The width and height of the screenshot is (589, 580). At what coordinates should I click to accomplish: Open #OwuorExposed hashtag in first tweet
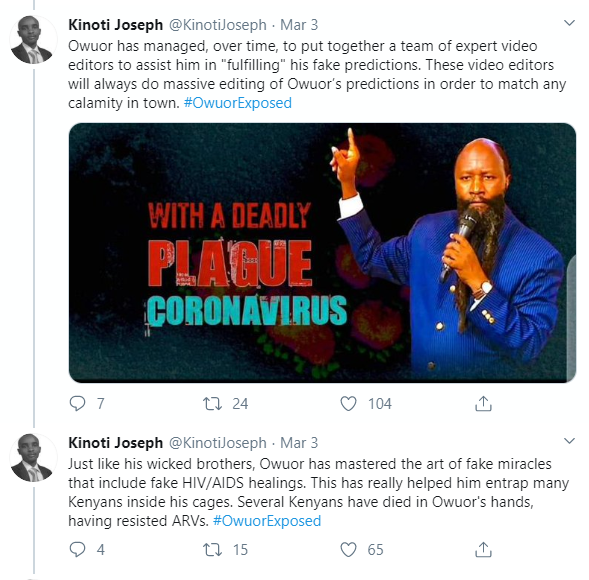click(x=237, y=103)
